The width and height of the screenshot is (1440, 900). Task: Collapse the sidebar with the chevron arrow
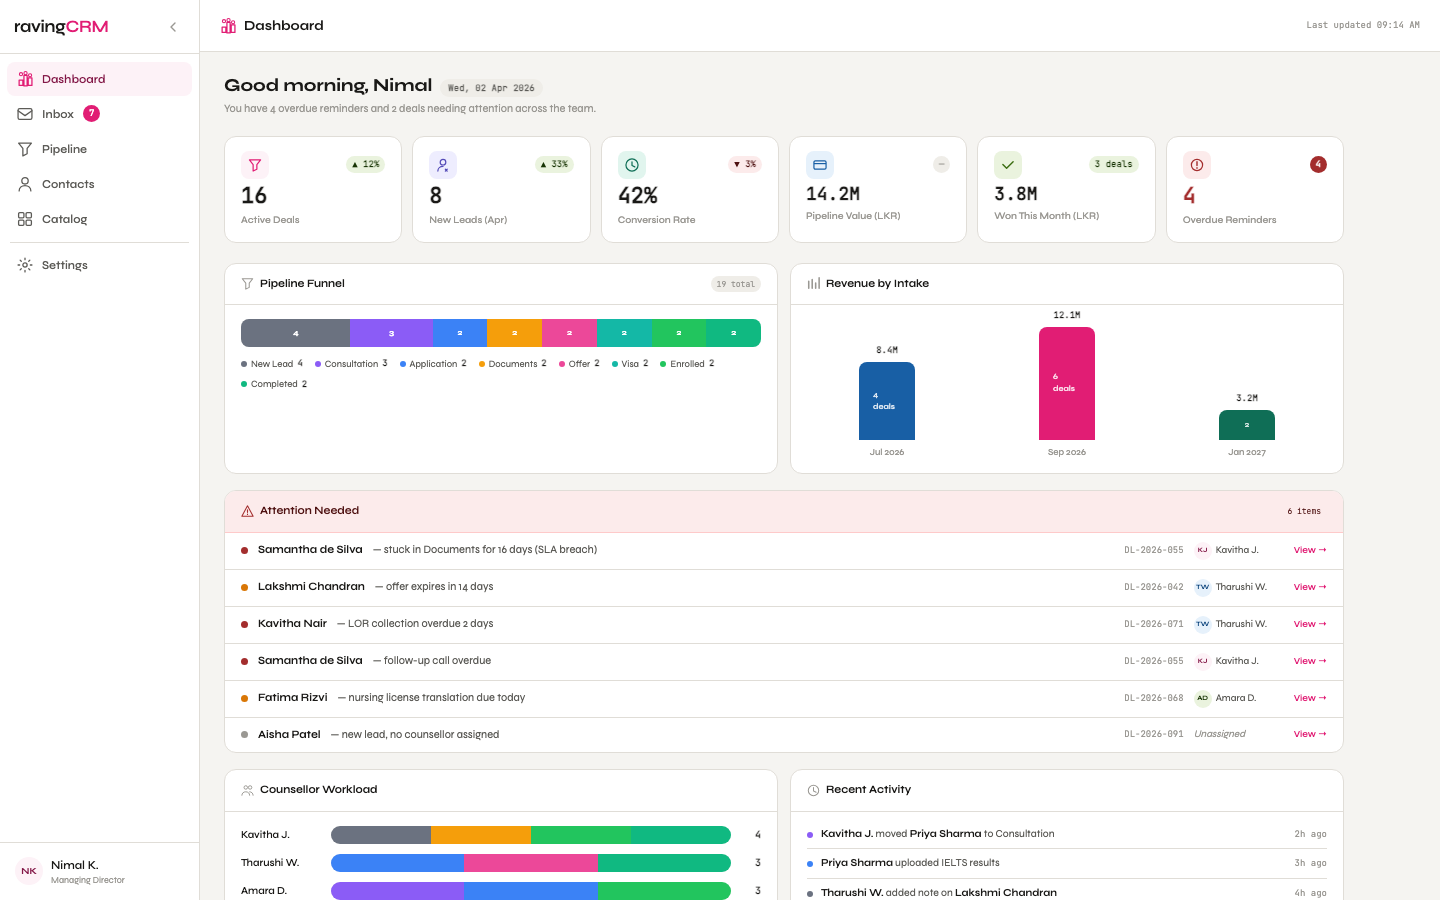pyautogui.click(x=173, y=27)
